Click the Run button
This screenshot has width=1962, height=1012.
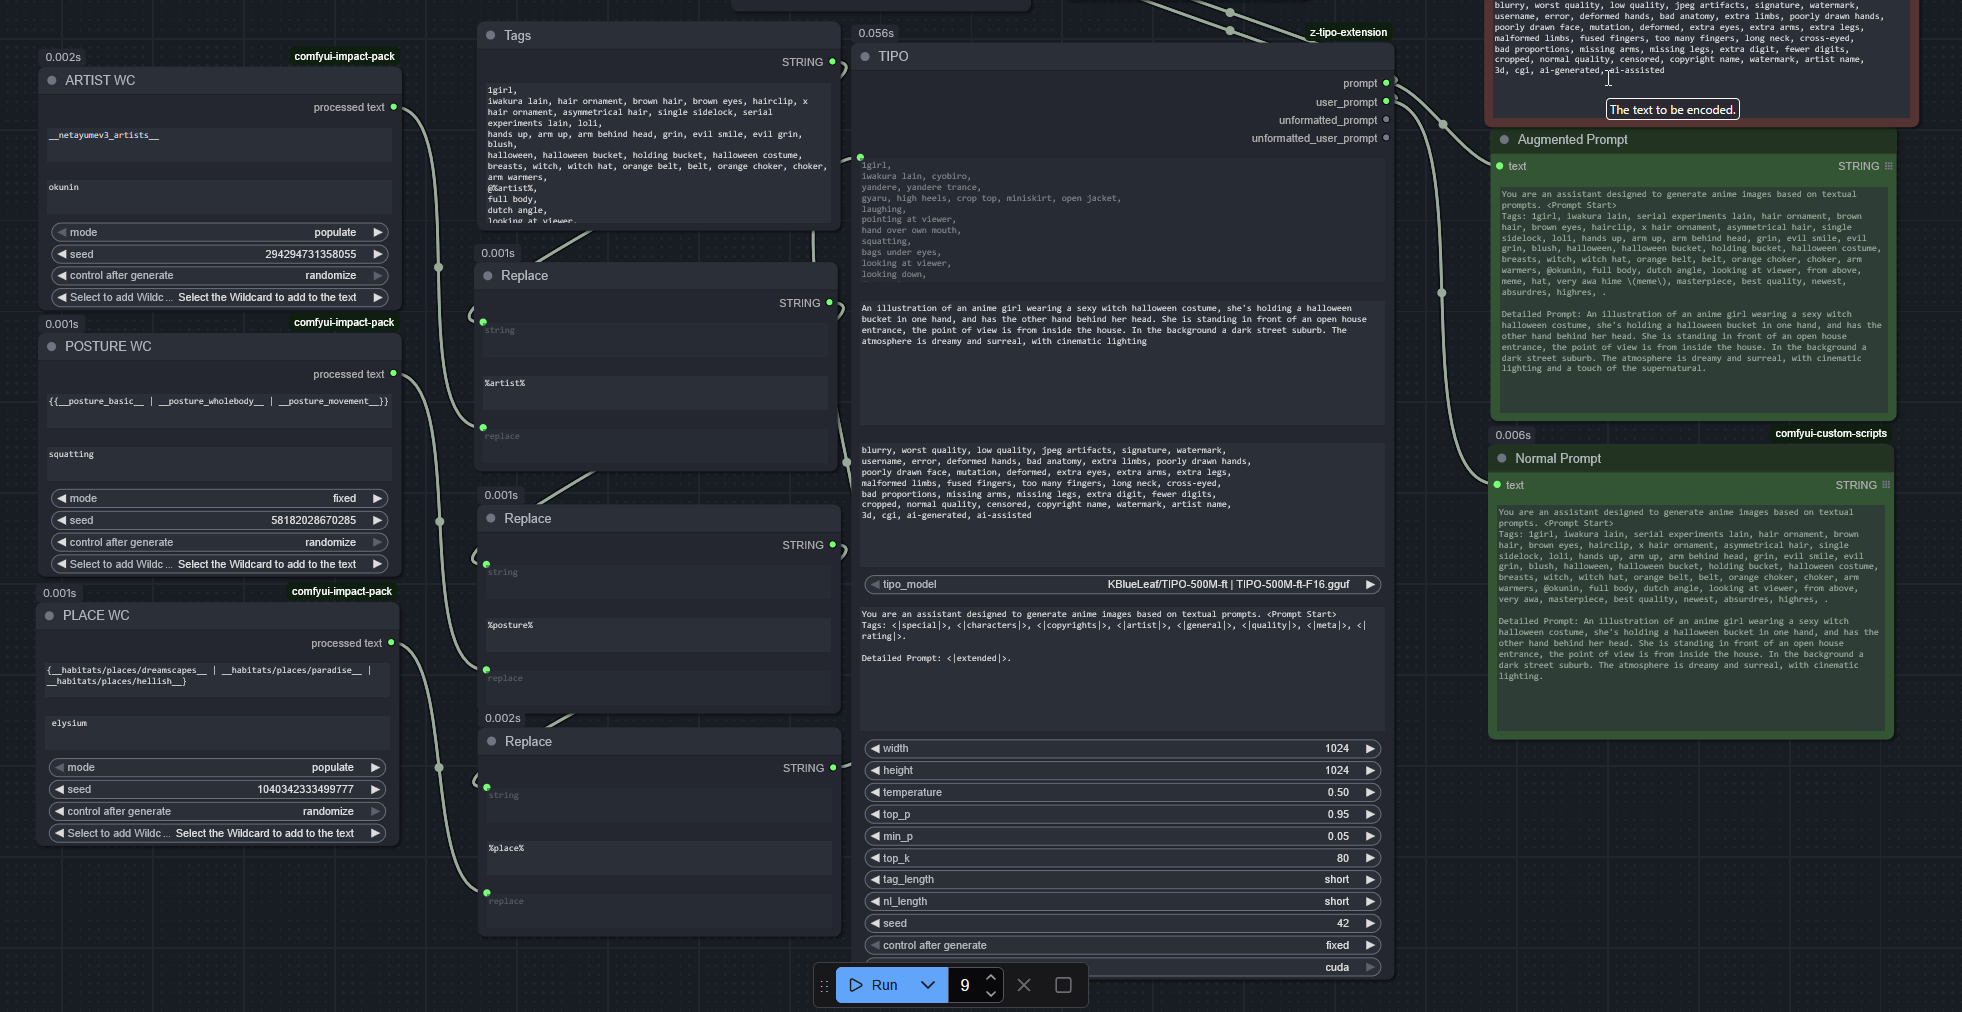click(x=874, y=985)
